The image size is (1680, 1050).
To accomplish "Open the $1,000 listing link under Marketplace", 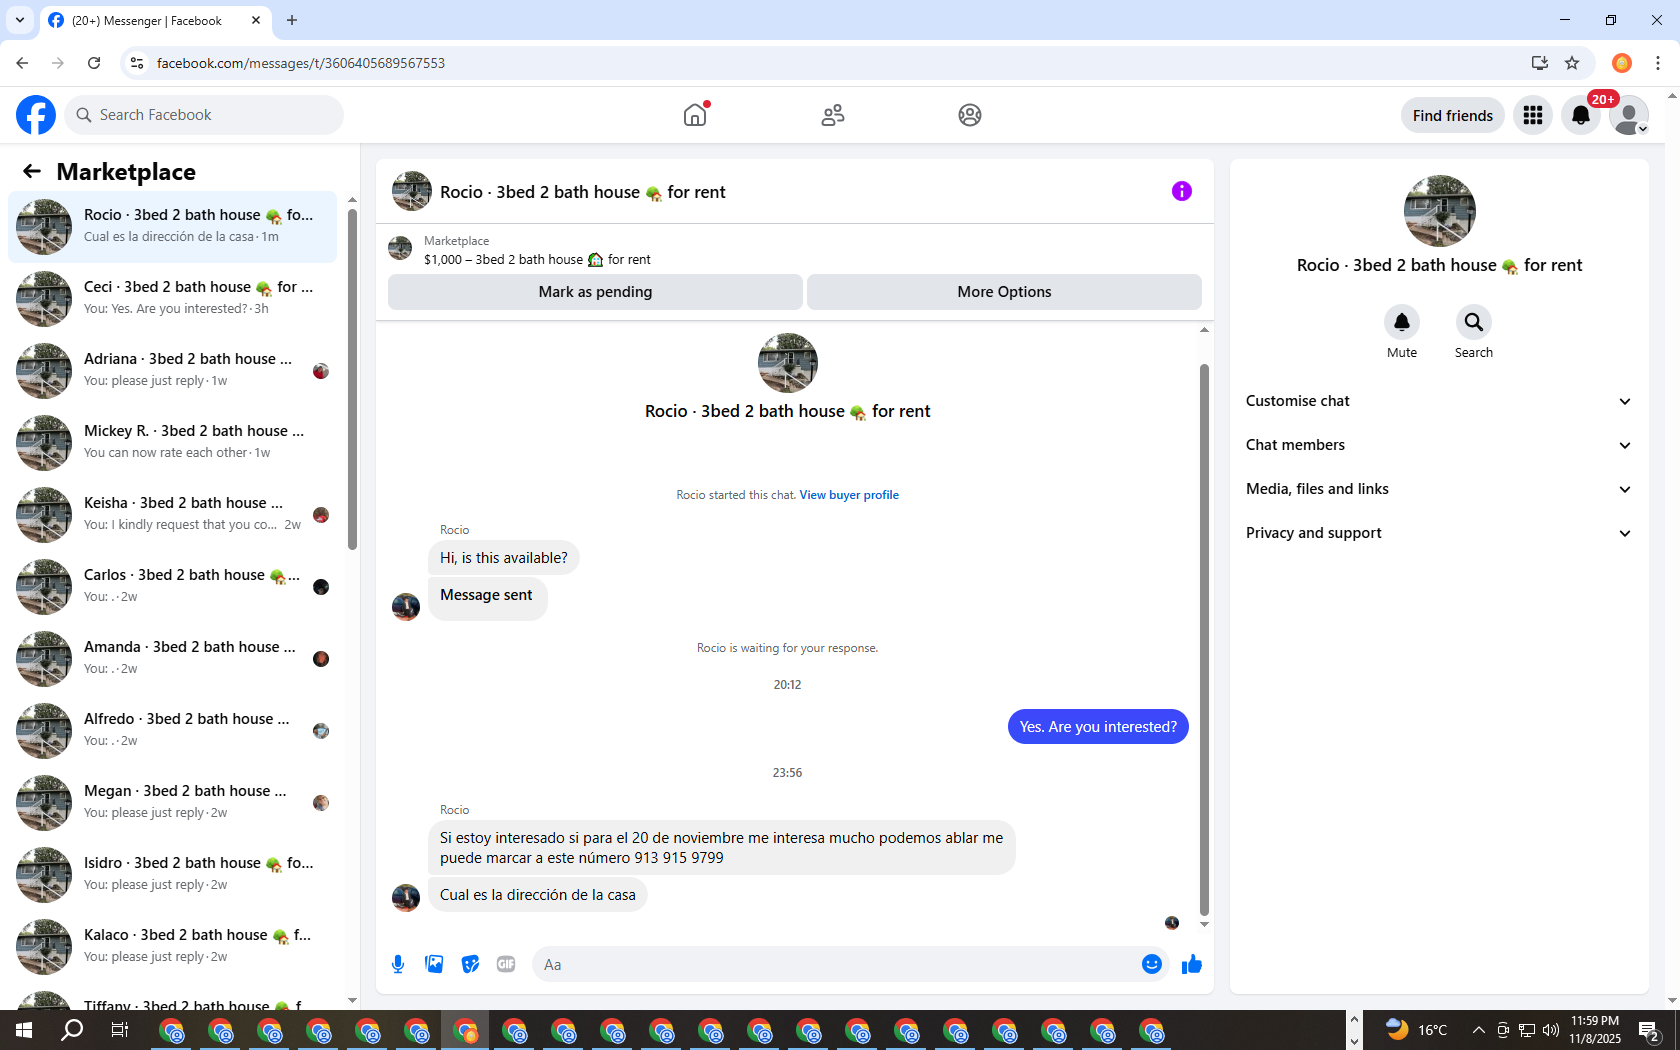I will tap(537, 260).
